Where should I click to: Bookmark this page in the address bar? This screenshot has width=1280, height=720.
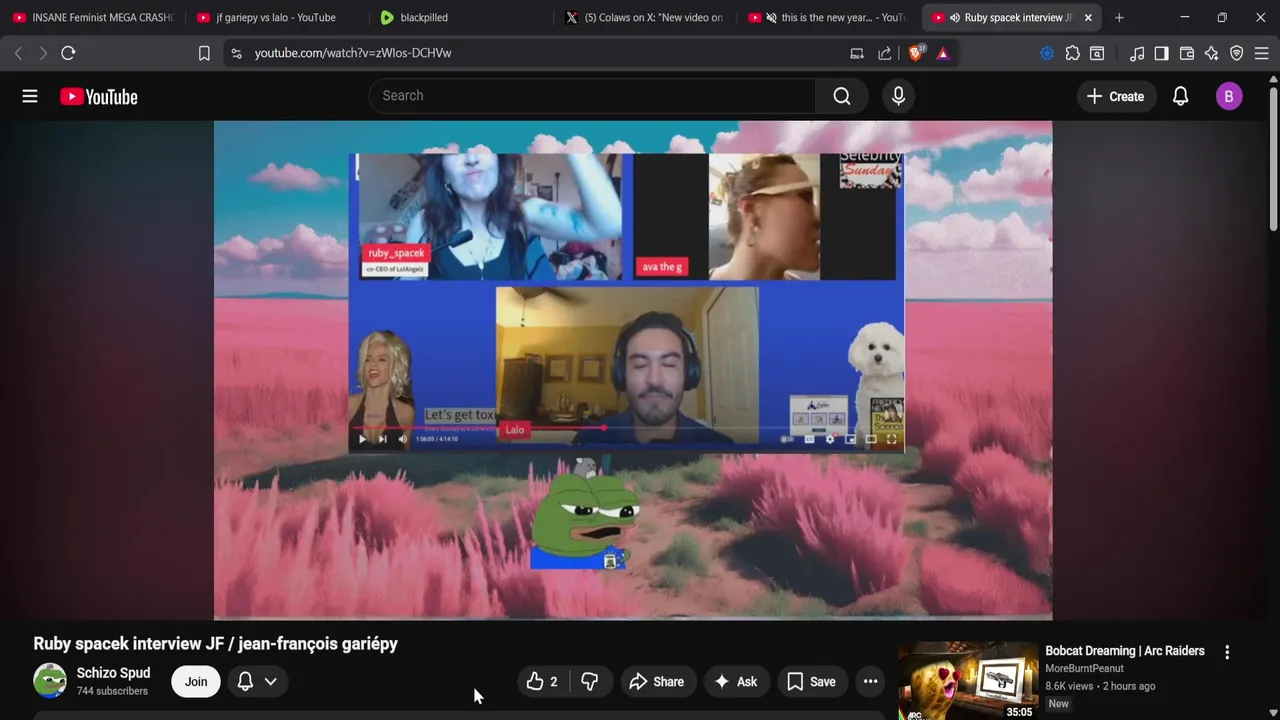(x=204, y=53)
